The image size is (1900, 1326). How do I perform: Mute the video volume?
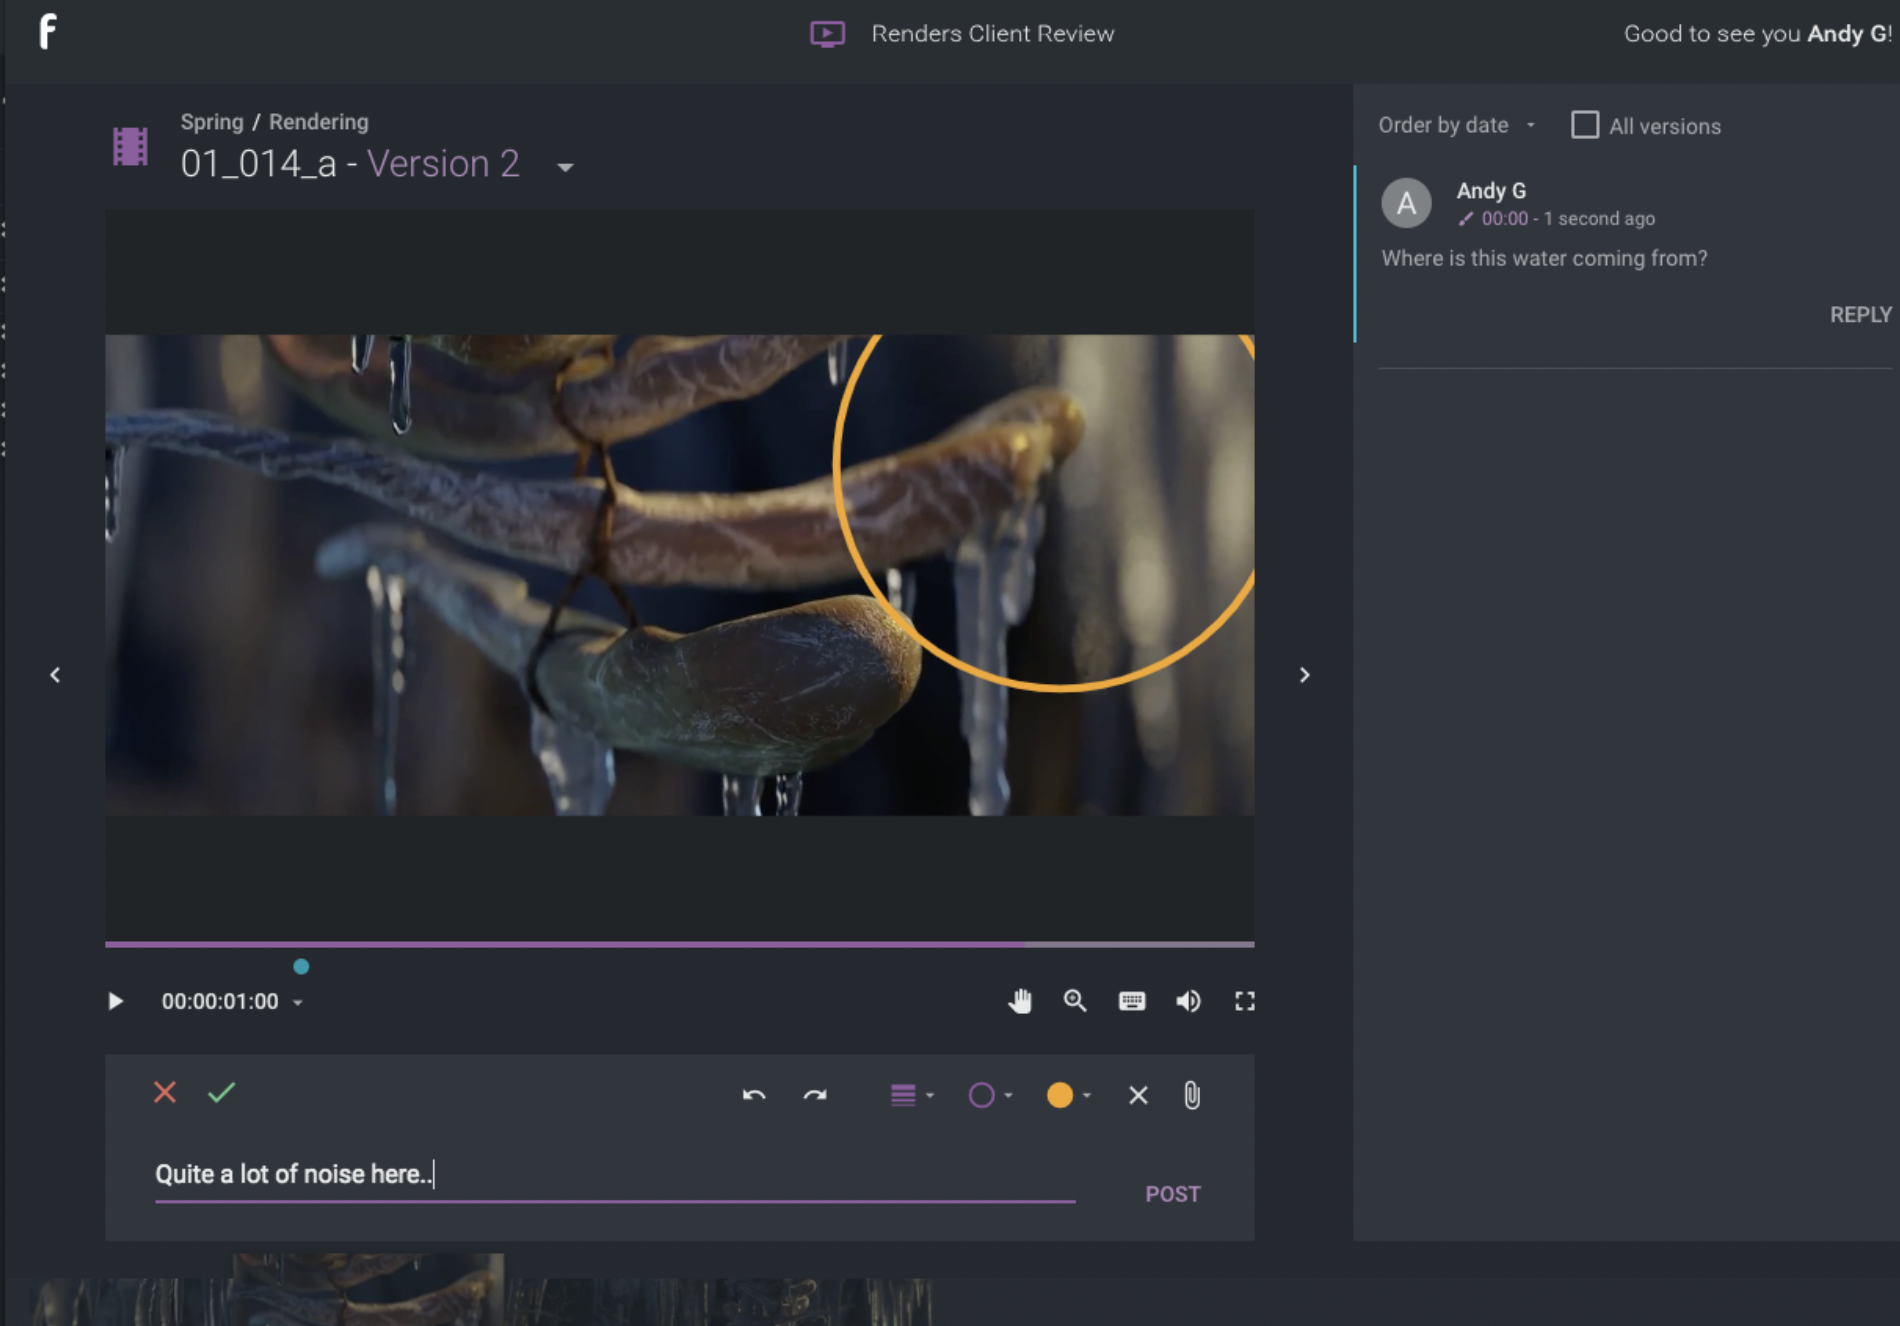[1188, 1001]
